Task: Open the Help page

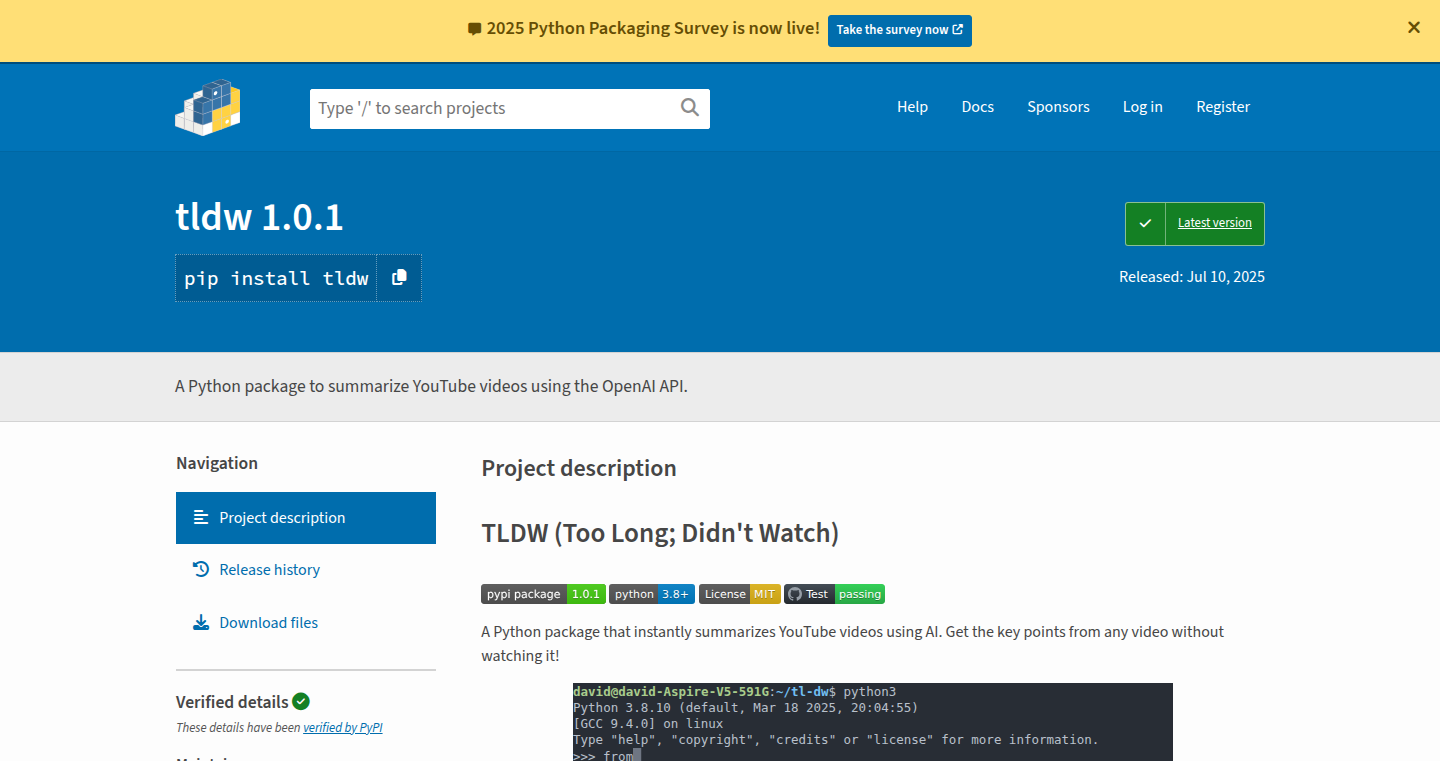Action: [912, 107]
